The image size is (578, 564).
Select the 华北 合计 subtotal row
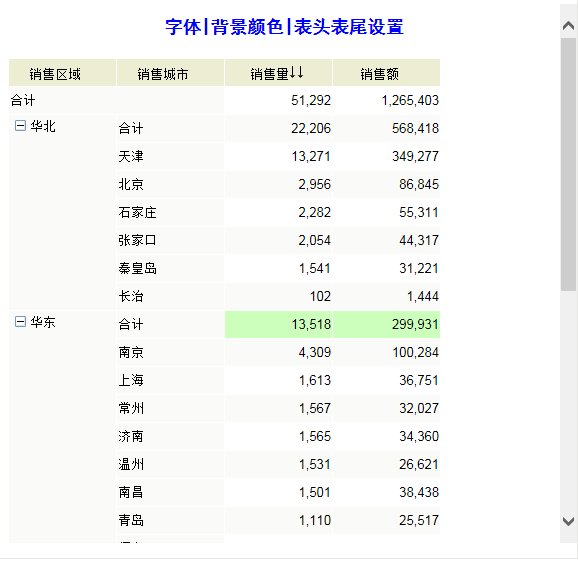point(278,129)
